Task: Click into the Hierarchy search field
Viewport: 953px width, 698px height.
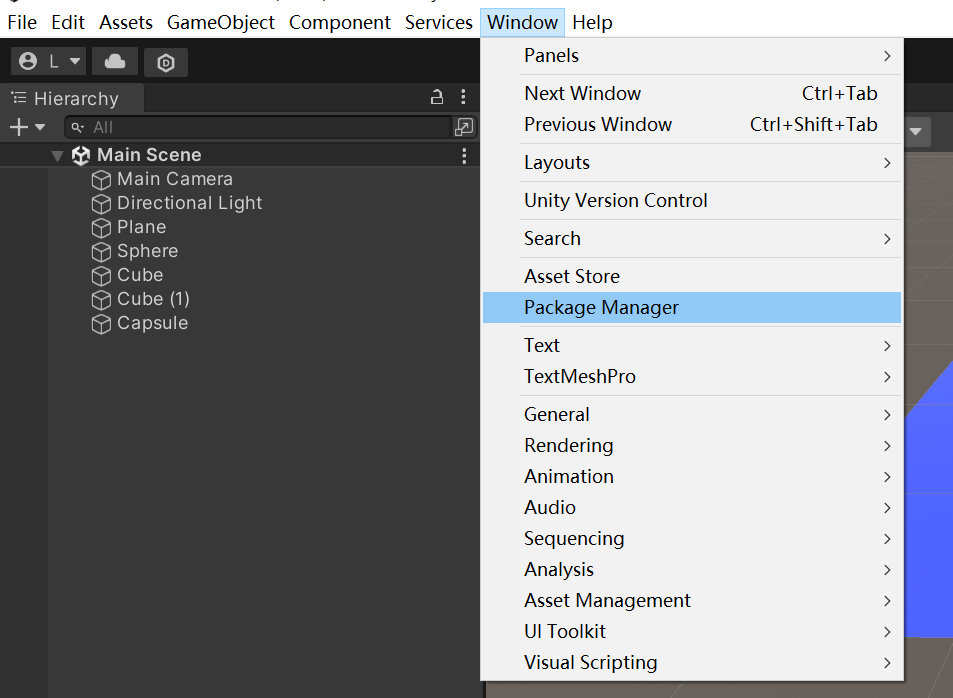Action: pos(258,127)
